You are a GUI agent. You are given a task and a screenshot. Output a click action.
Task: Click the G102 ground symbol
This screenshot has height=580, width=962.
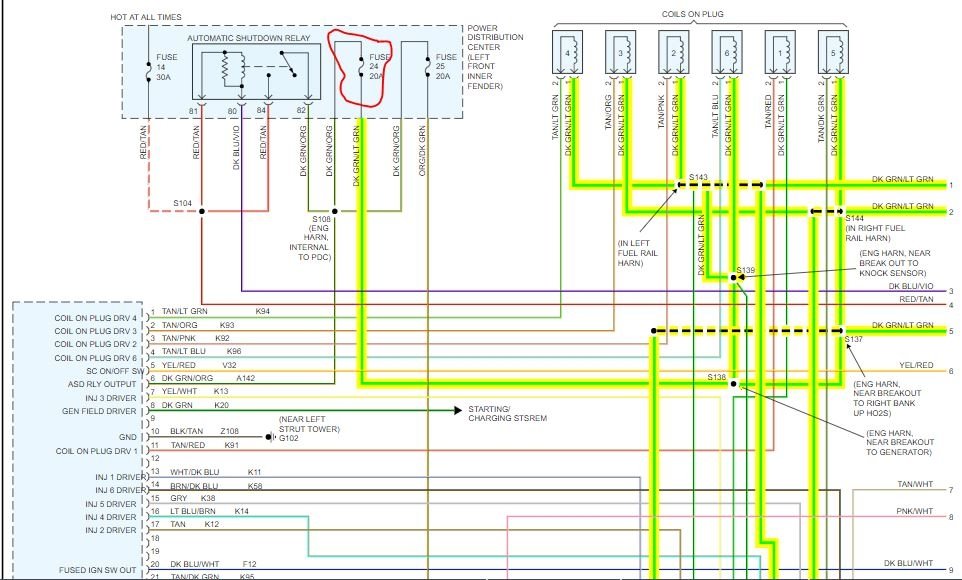pos(271,437)
